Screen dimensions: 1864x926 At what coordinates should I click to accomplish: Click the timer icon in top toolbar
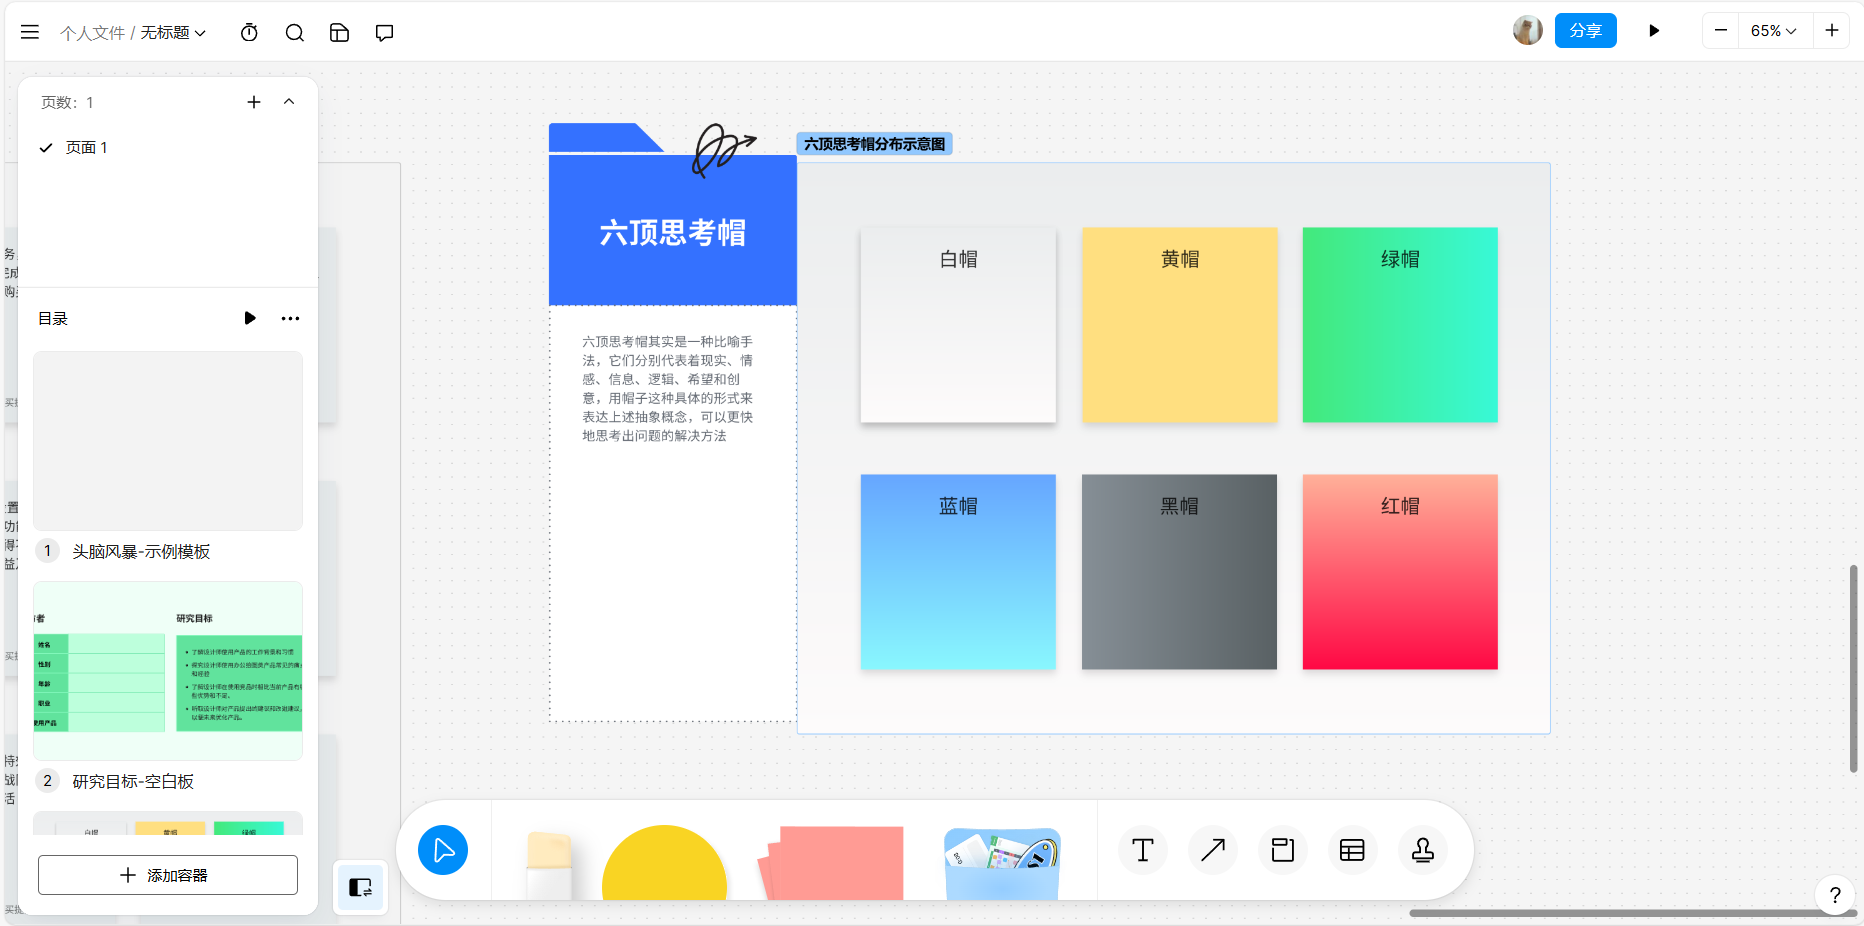pyautogui.click(x=249, y=32)
